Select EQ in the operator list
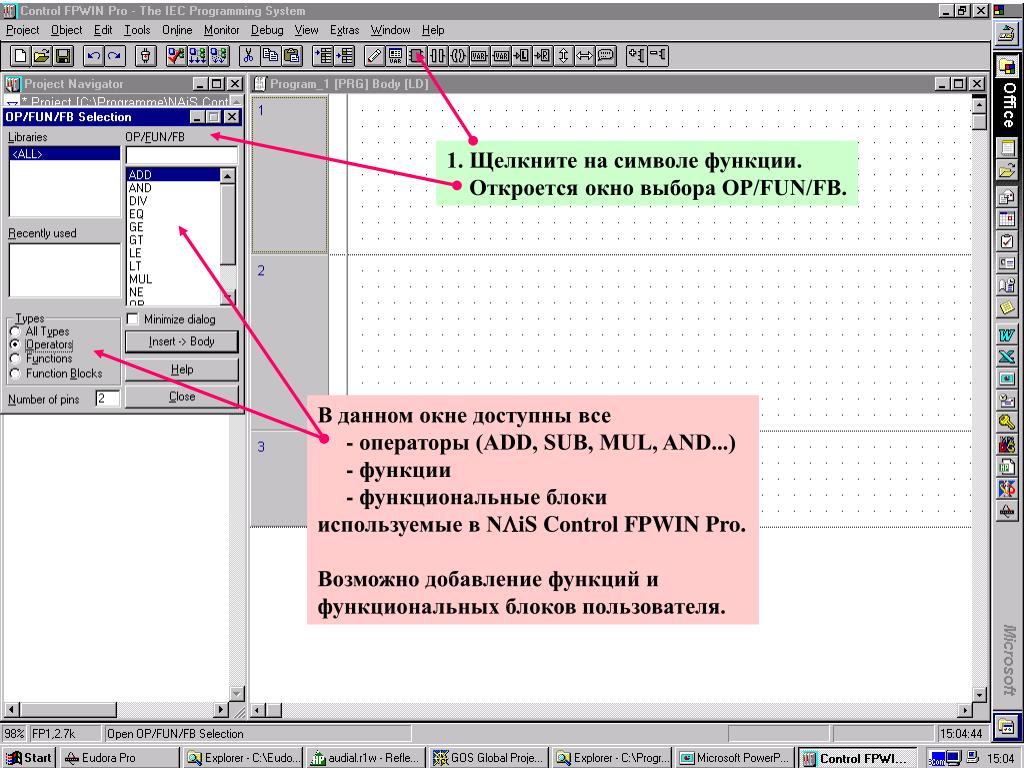Image resolution: width=1024 pixels, height=768 pixels. pyautogui.click(x=174, y=214)
